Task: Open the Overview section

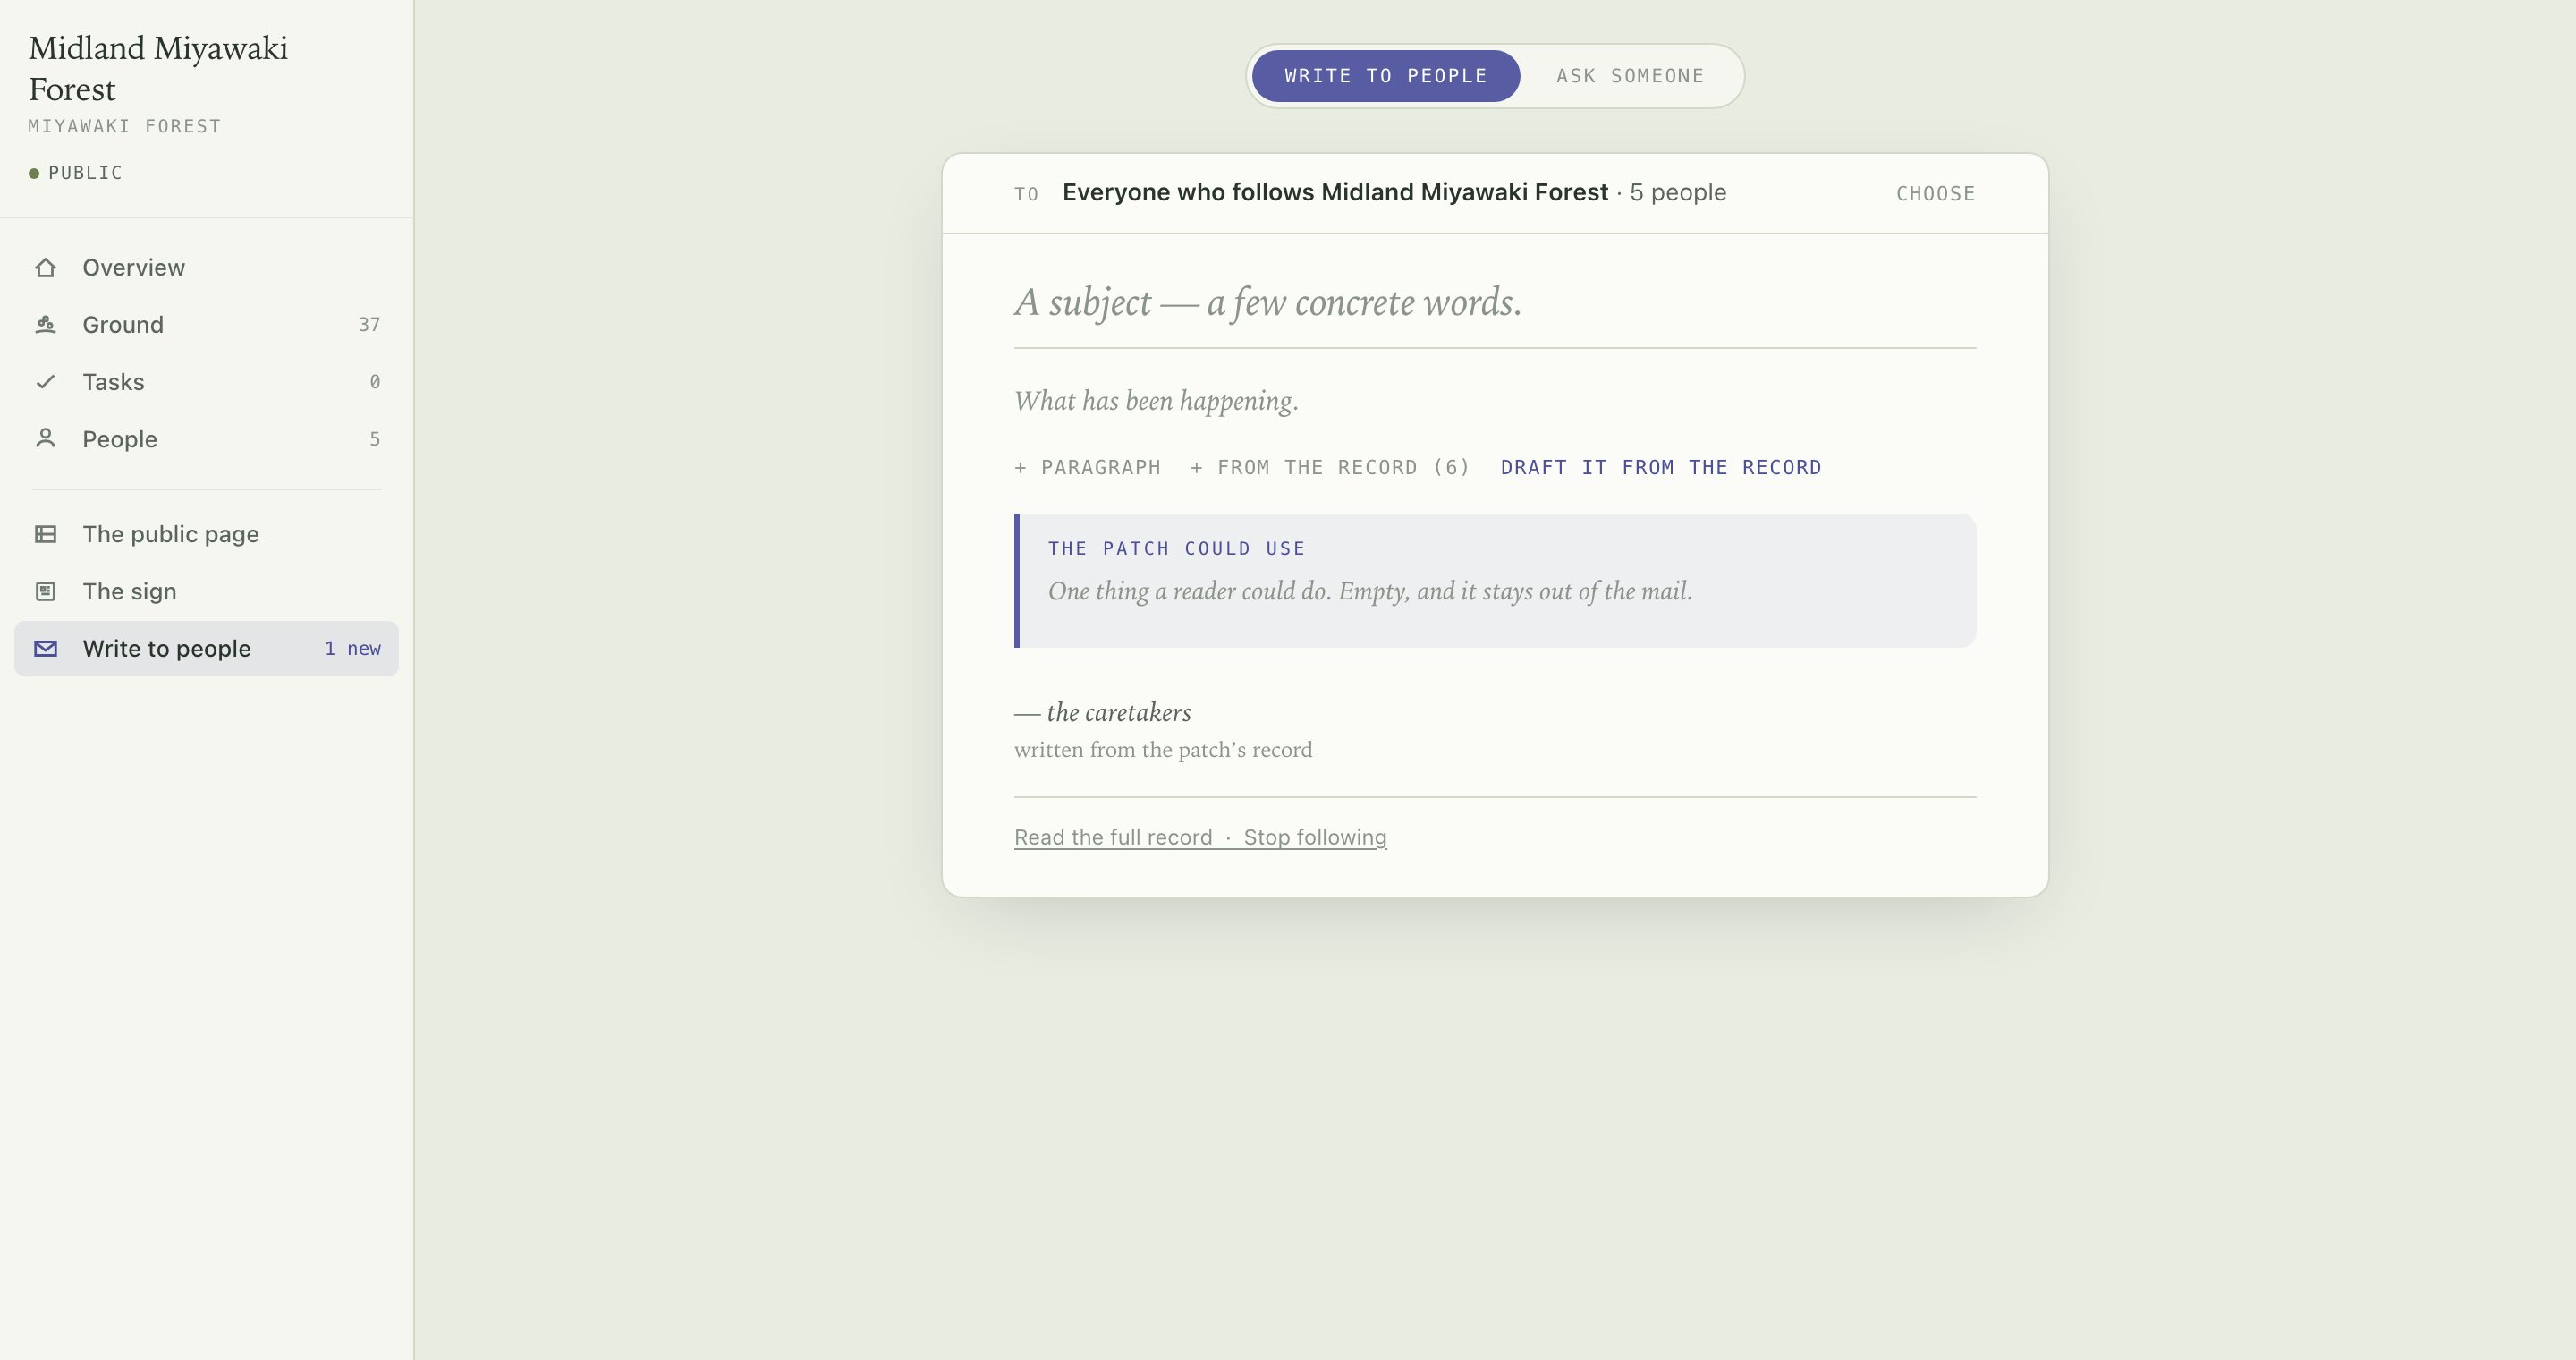Action: [206, 267]
